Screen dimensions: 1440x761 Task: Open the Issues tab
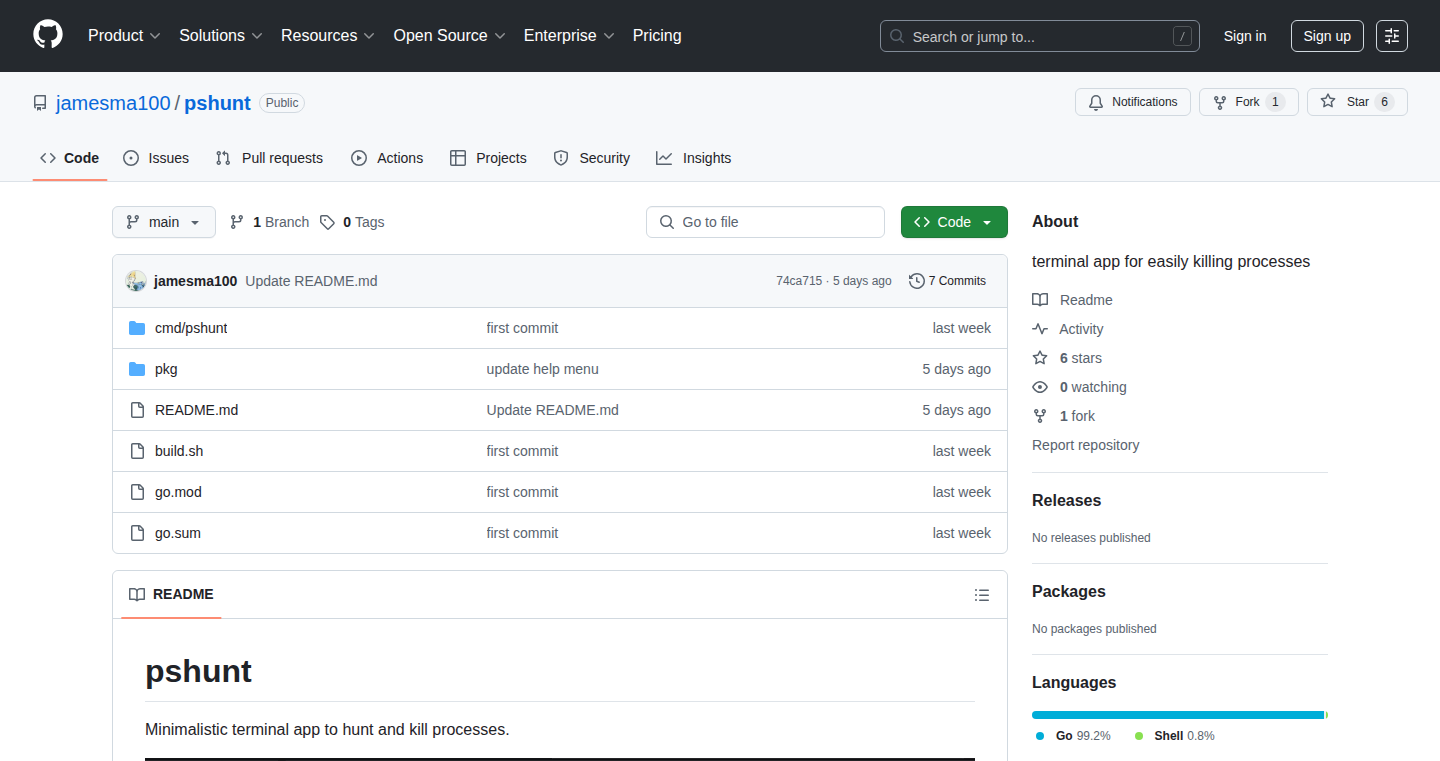156,158
